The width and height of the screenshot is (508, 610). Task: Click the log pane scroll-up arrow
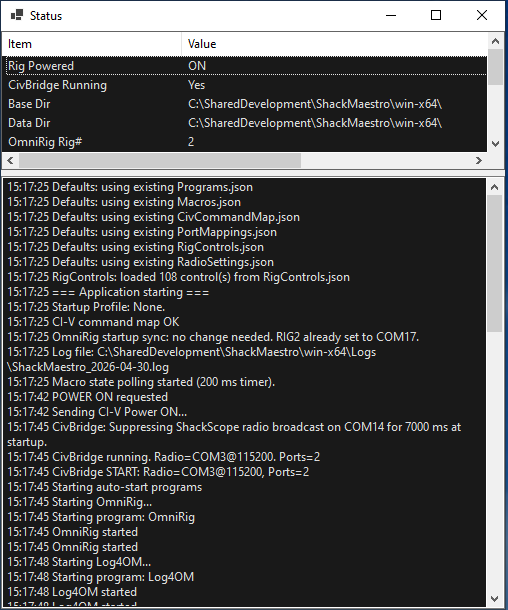pyautogui.click(x=494, y=187)
